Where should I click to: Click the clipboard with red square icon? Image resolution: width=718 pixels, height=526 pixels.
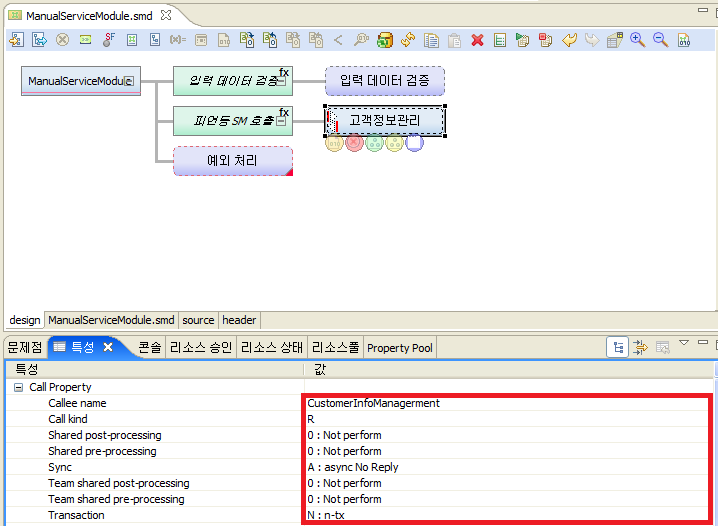click(x=545, y=40)
